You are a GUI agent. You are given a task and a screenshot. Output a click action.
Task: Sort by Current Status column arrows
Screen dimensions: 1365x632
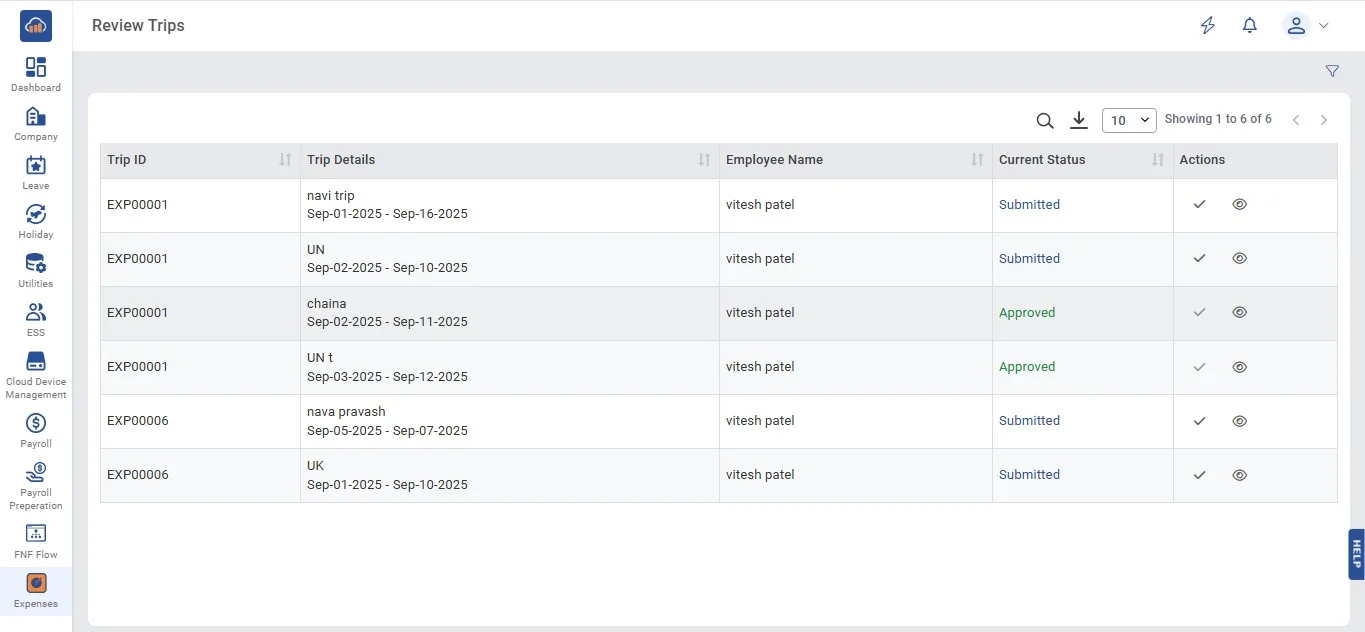point(1157,160)
